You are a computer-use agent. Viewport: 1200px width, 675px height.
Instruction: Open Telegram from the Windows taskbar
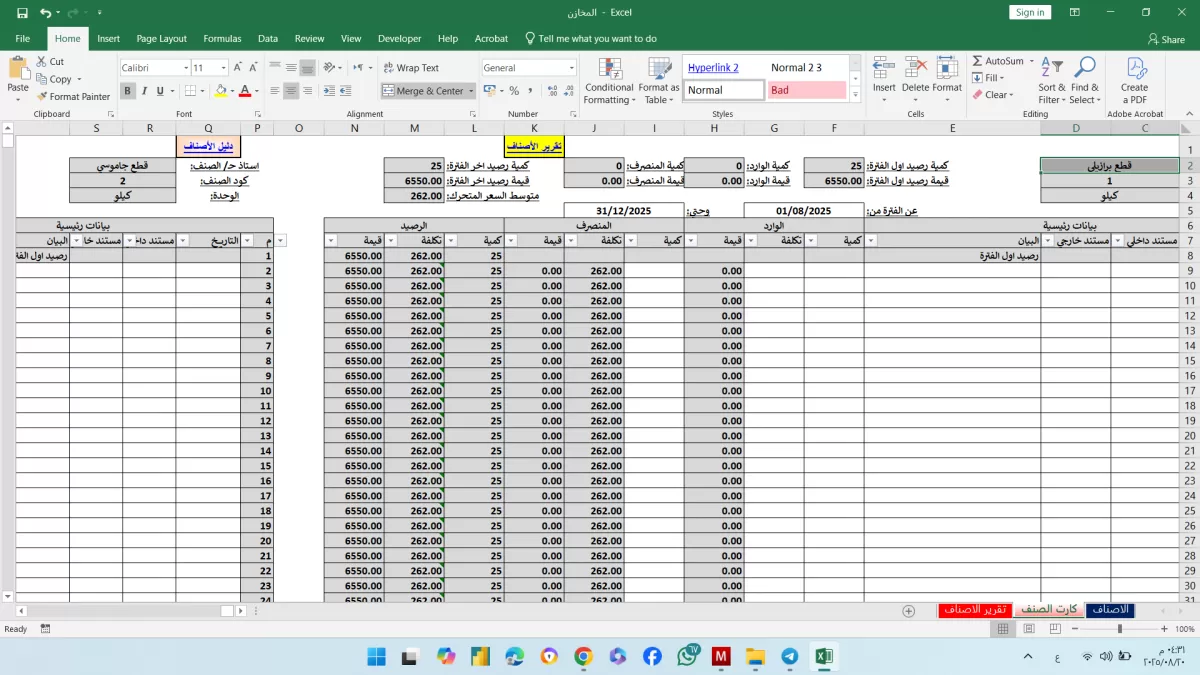[x=790, y=656]
